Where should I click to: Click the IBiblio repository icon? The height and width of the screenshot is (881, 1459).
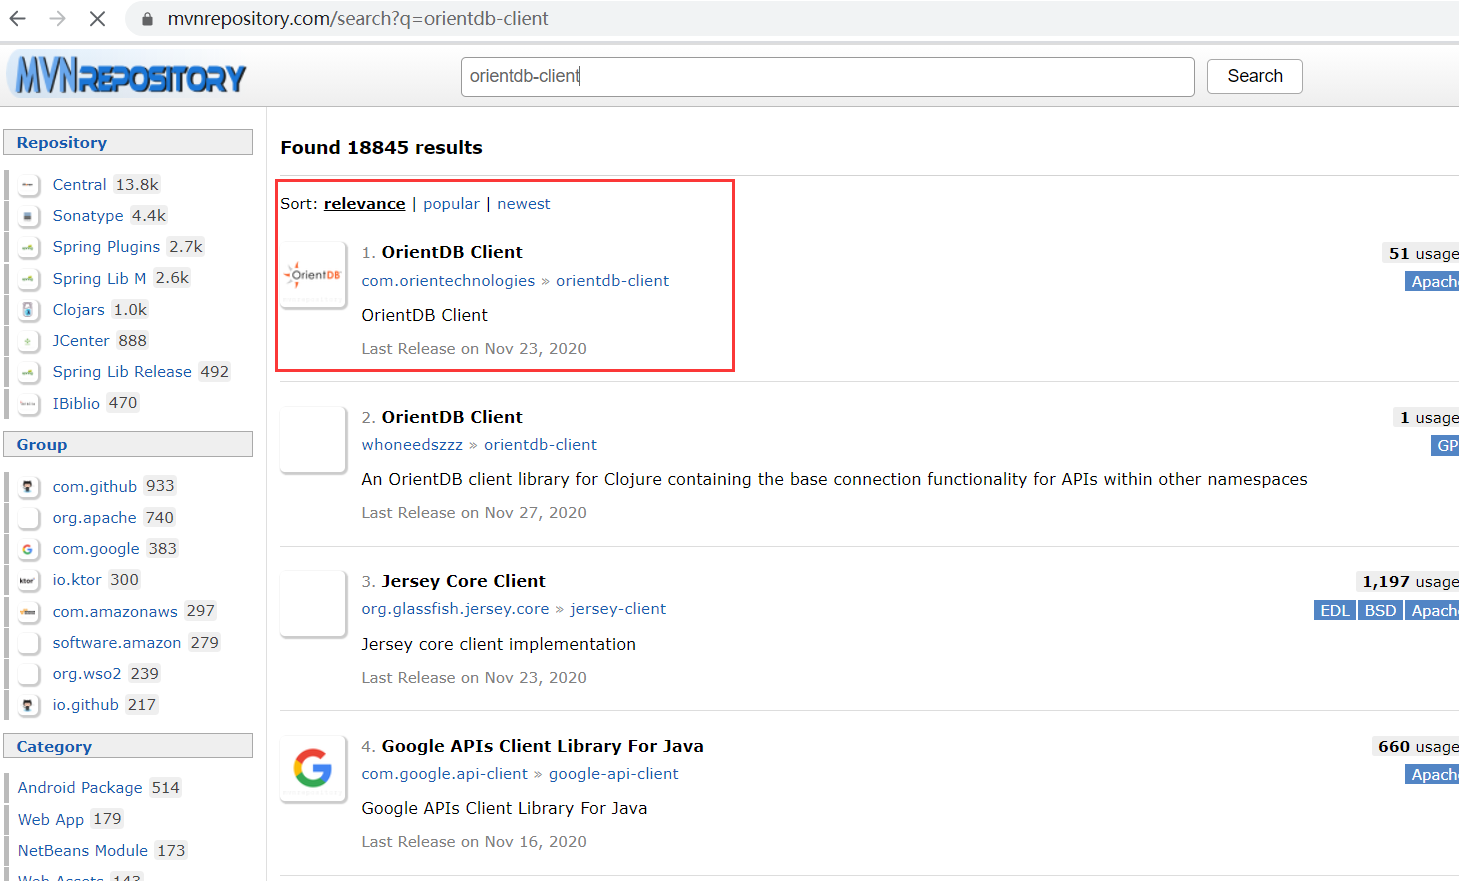(x=29, y=404)
